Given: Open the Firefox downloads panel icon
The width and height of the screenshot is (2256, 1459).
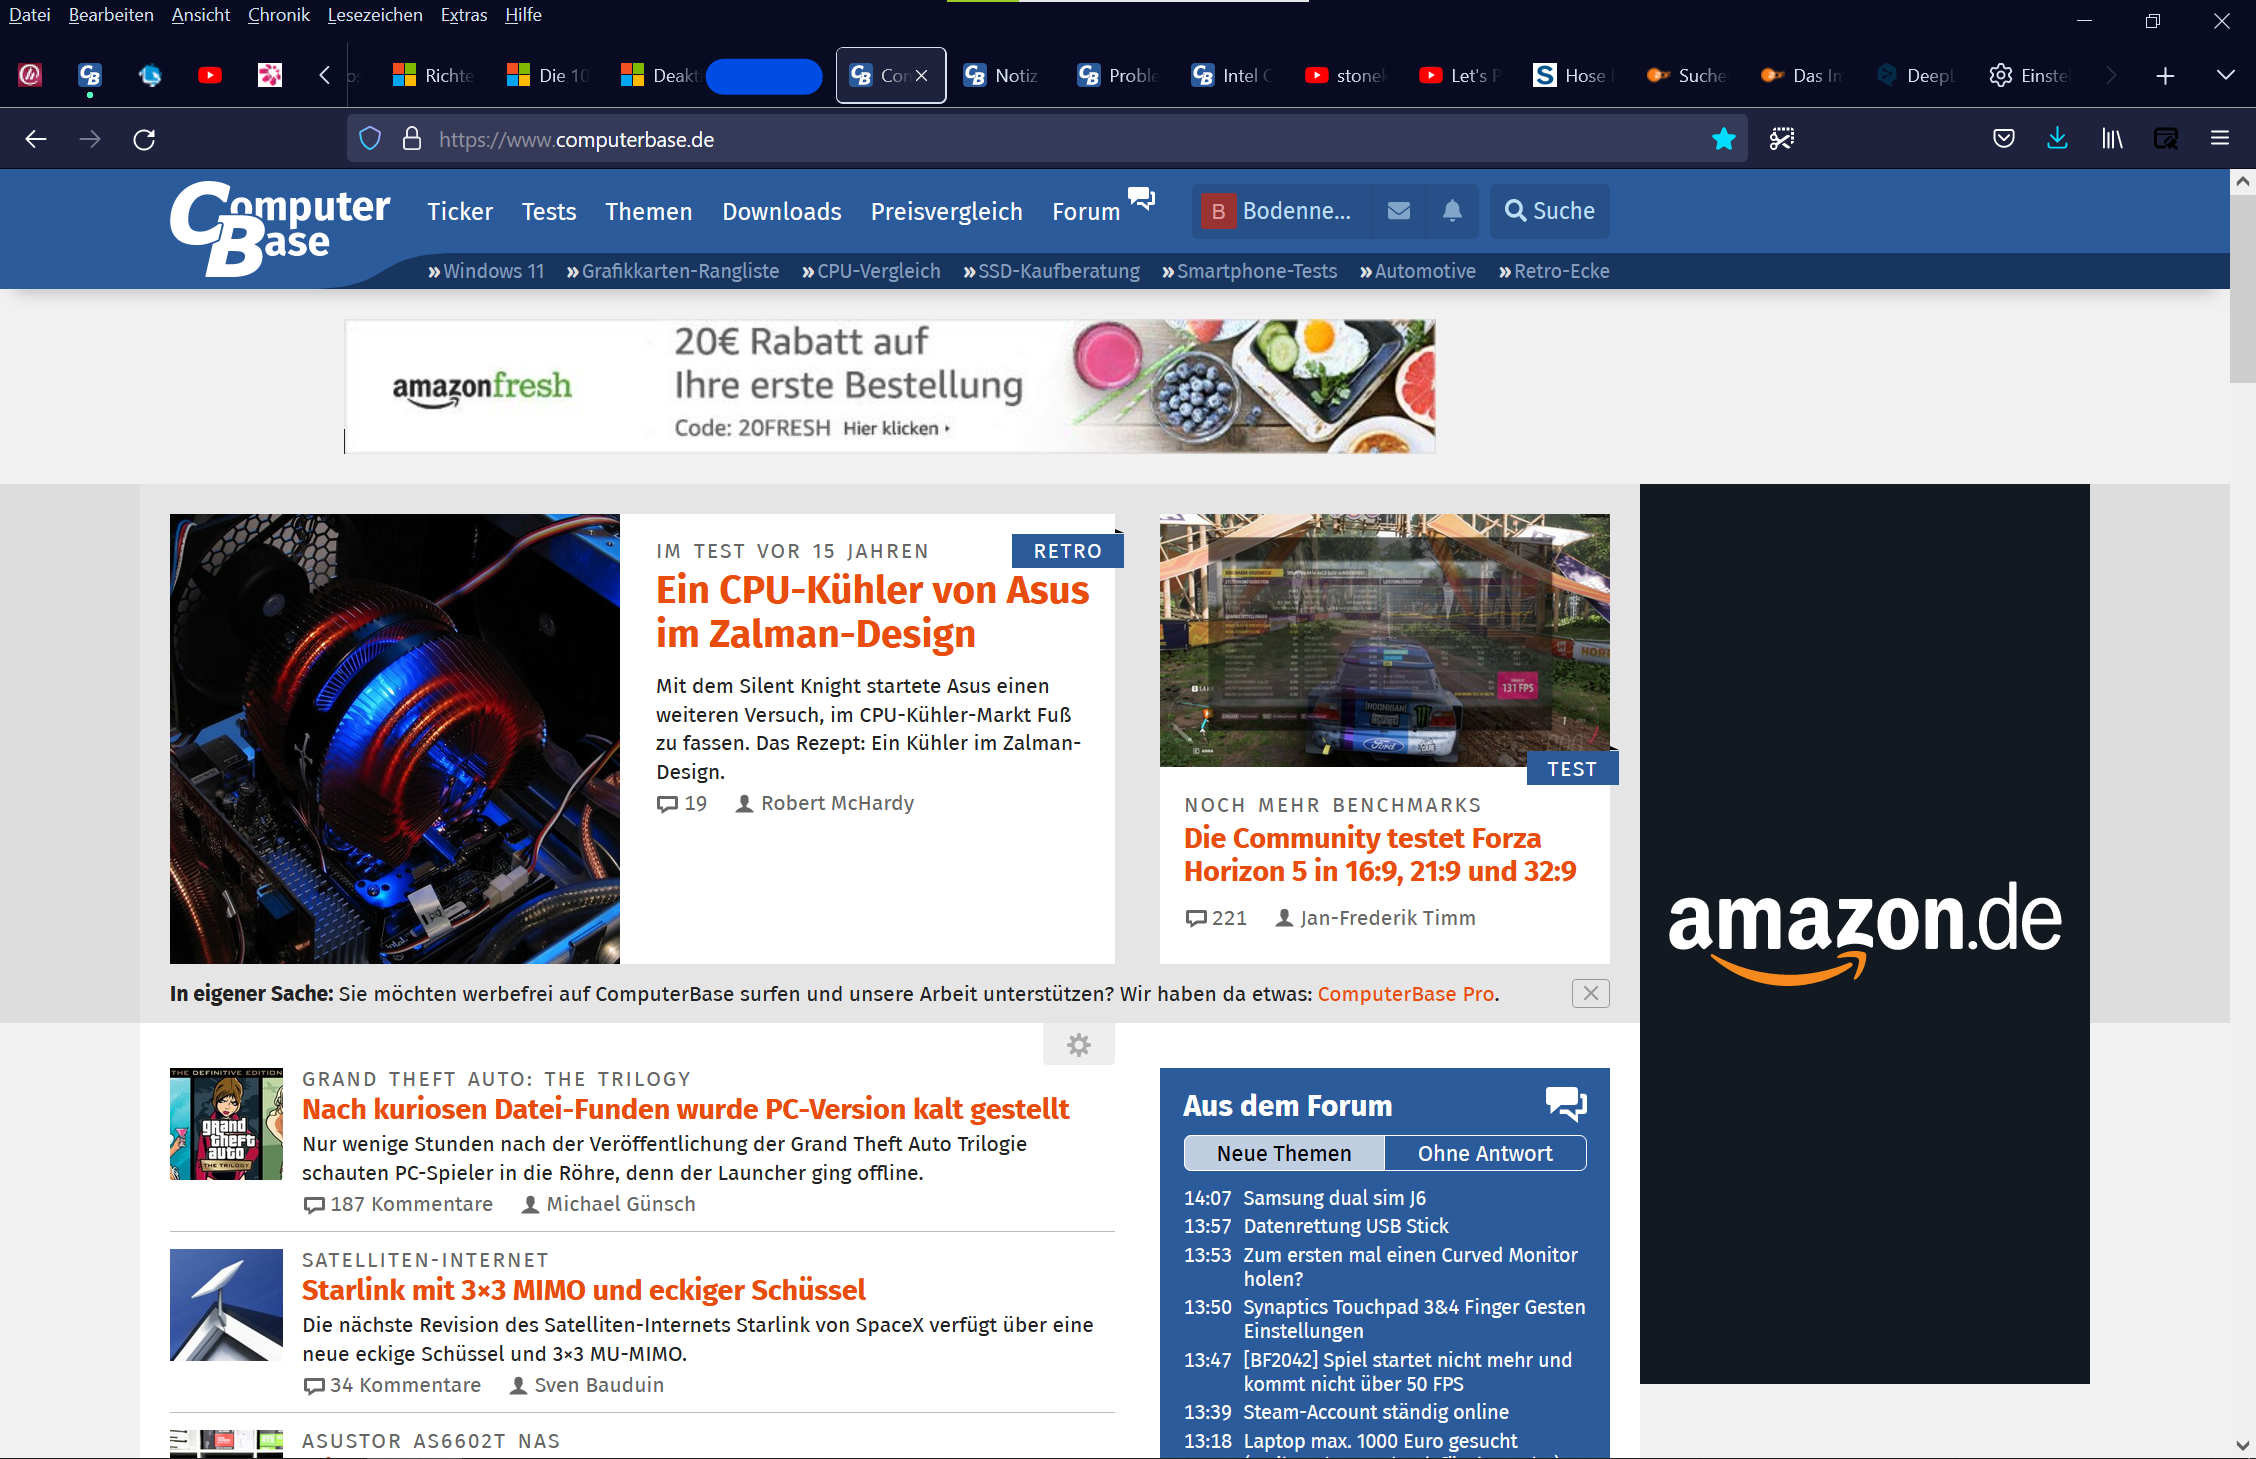Looking at the screenshot, I should pos(2057,139).
